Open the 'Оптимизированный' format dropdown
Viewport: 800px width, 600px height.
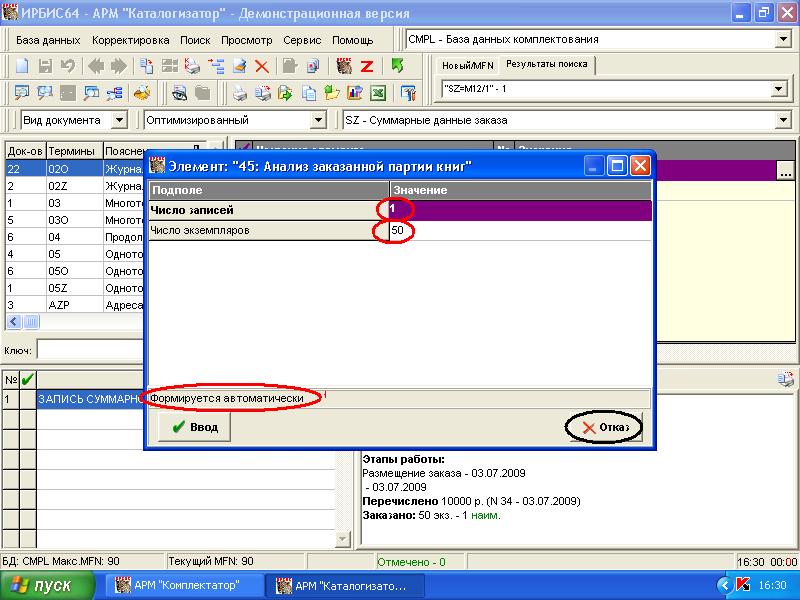click(x=318, y=120)
